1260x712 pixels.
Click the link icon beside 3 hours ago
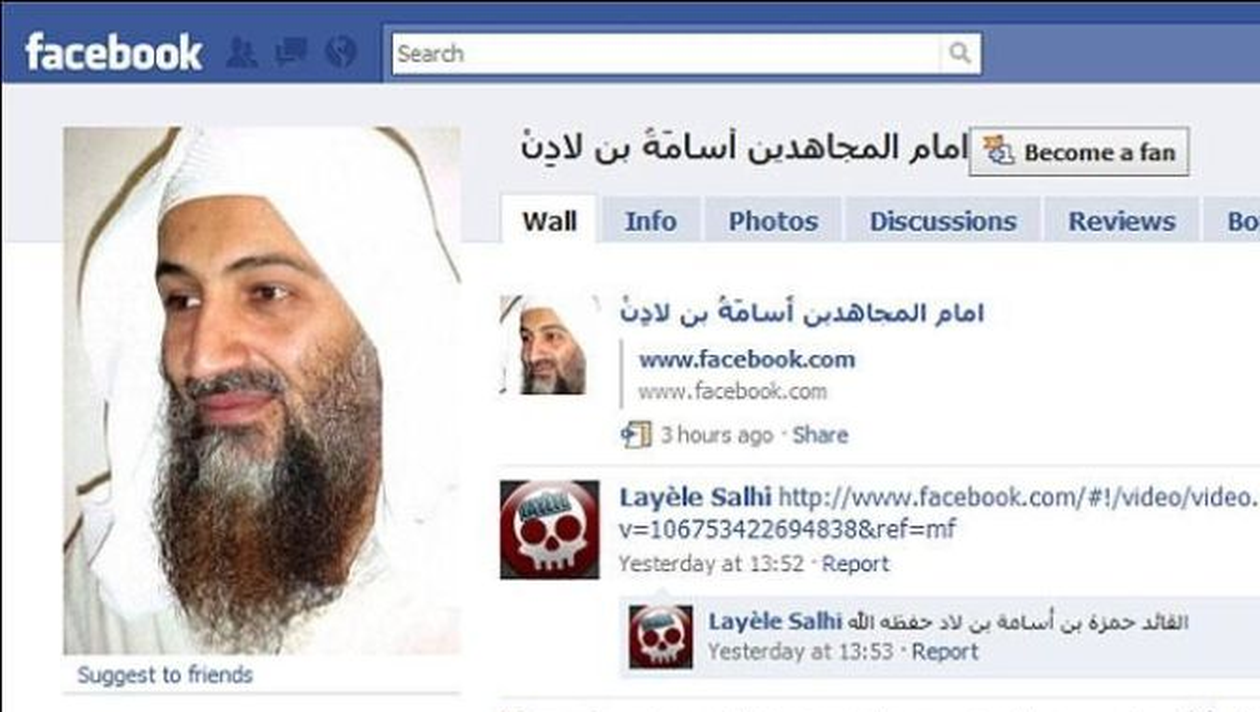pyautogui.click(x=636, y=435)
